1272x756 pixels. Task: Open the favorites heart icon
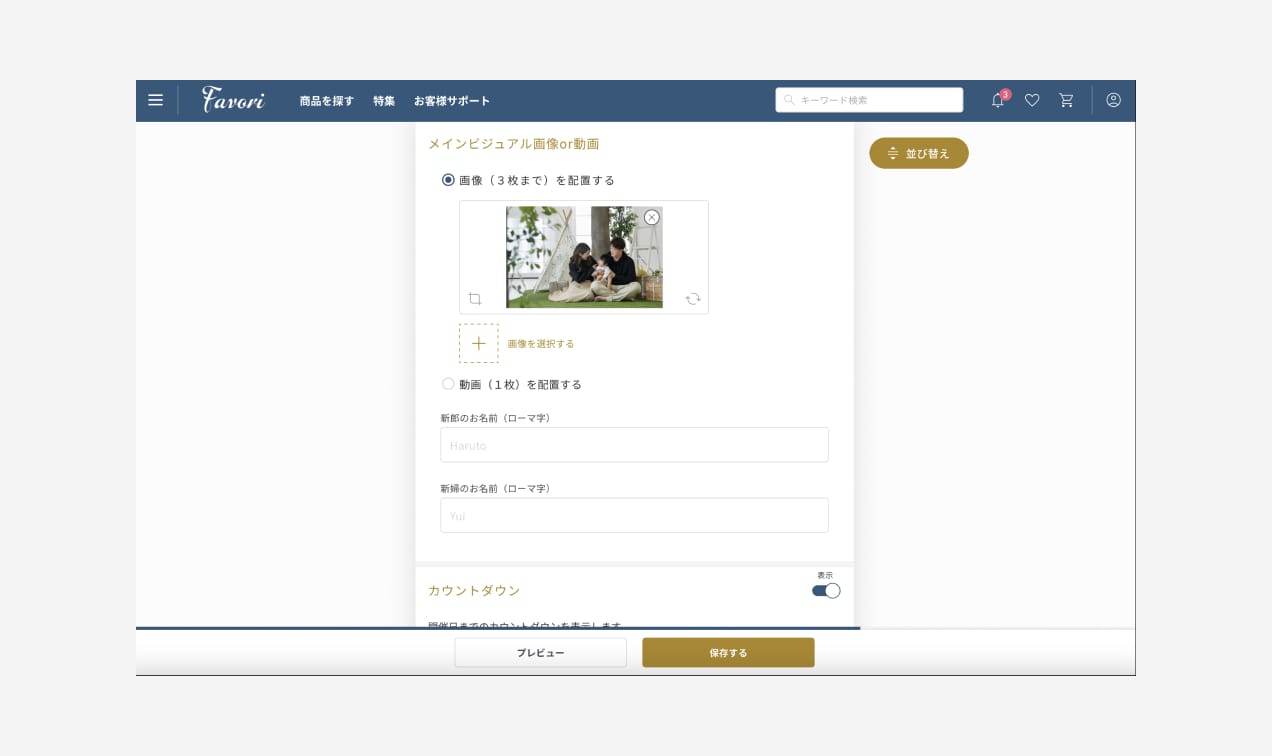coord(1032,100)
